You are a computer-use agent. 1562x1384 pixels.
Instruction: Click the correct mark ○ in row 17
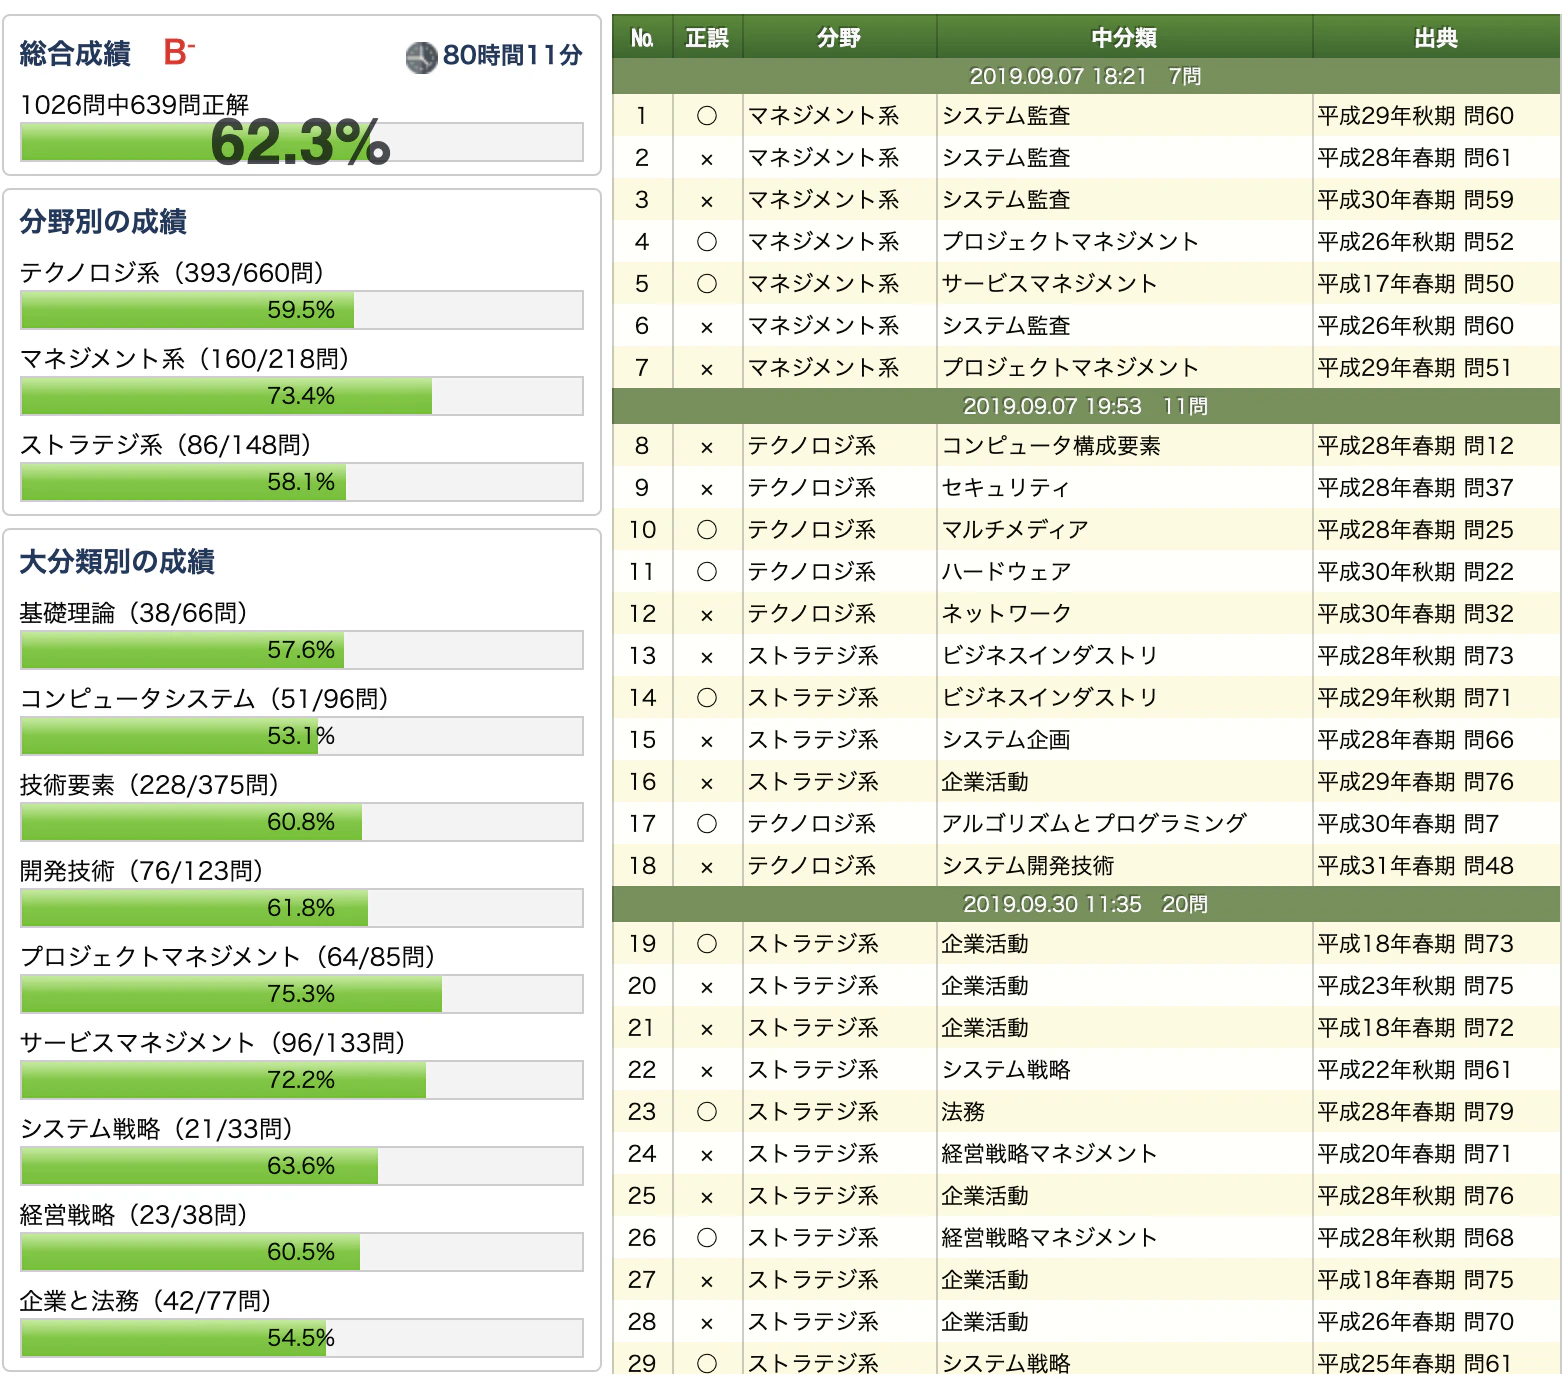(x=707, y=824)
